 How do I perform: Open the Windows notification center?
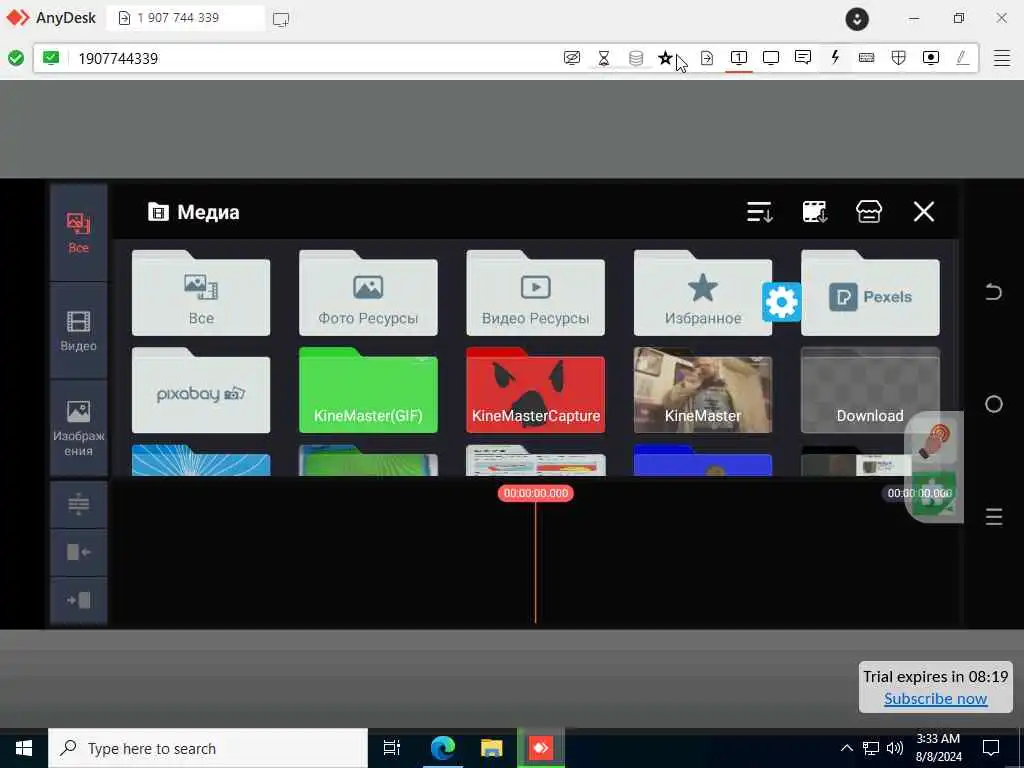click(x=991, y=748)
